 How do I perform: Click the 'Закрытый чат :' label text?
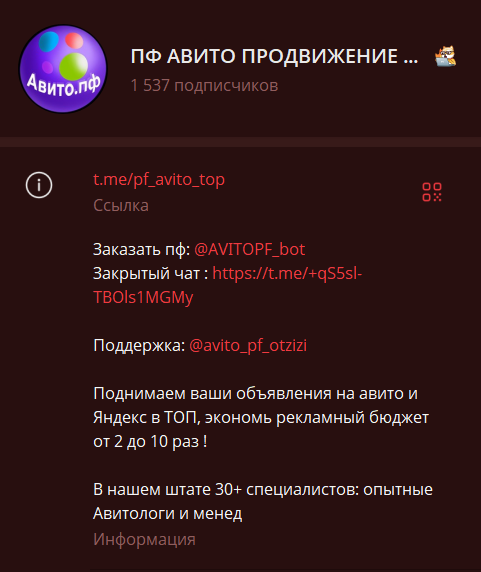click(x=151, y=274)
